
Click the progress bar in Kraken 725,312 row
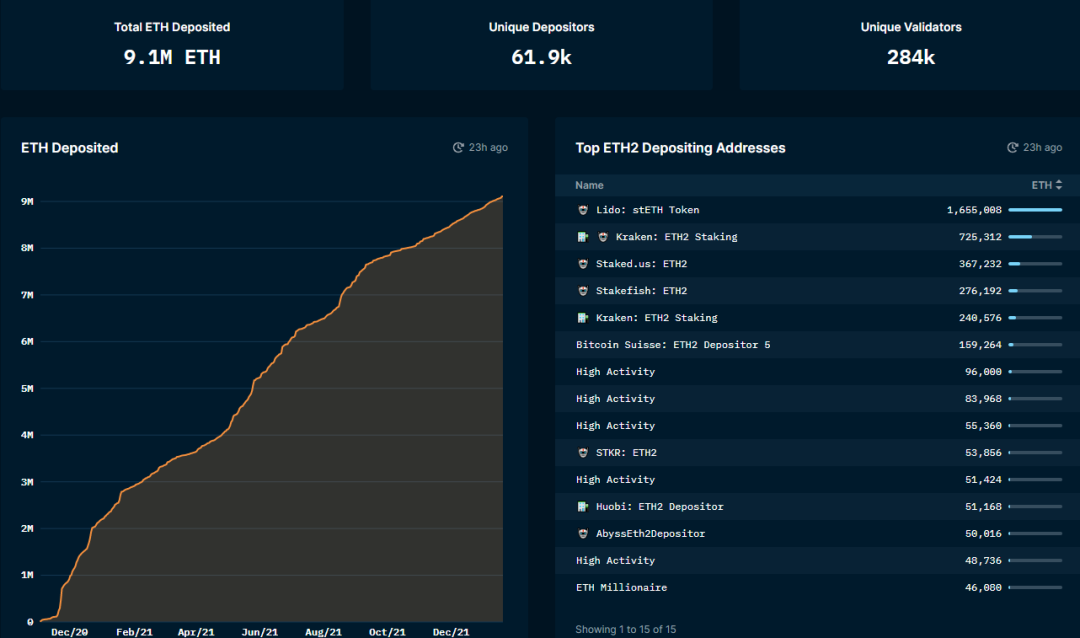(1035, 237)
